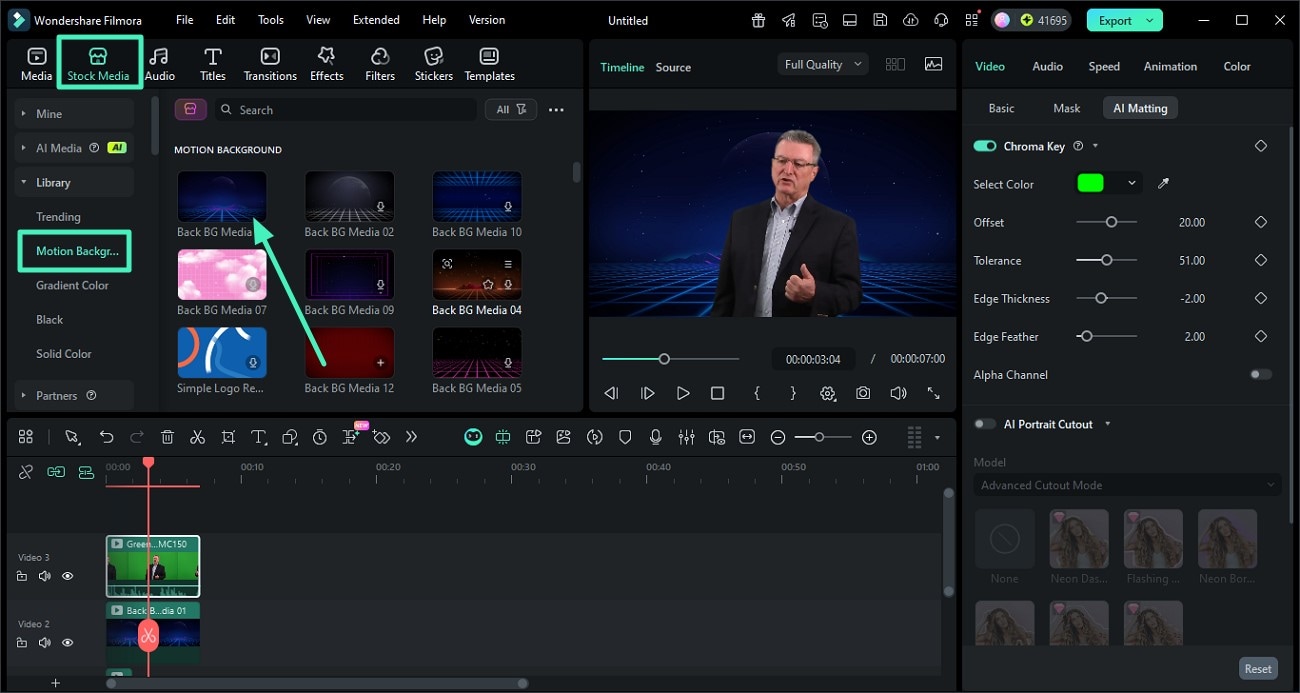Open the Full Quality dropdown

822,64
